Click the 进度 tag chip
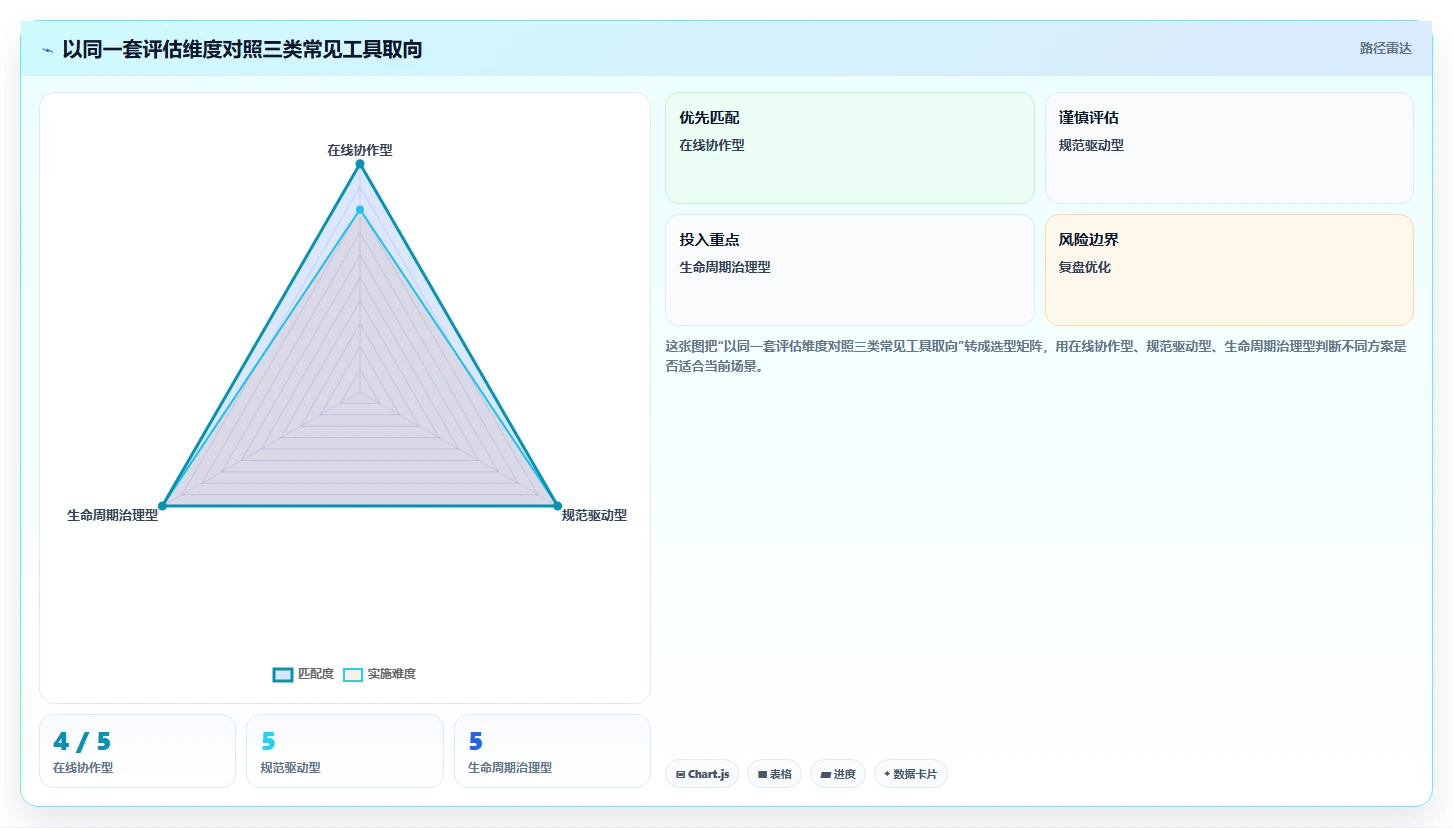Viewport: 1453px width, 828px height. point(838,774)
